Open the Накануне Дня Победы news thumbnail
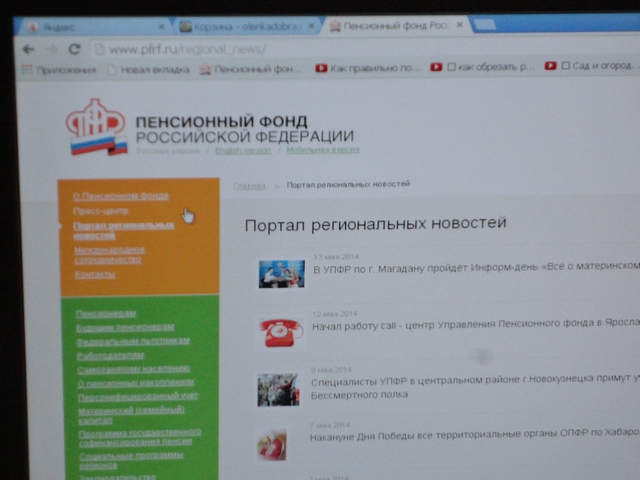The width and height of the screenshot is (640, 480). tap(271, 445)
